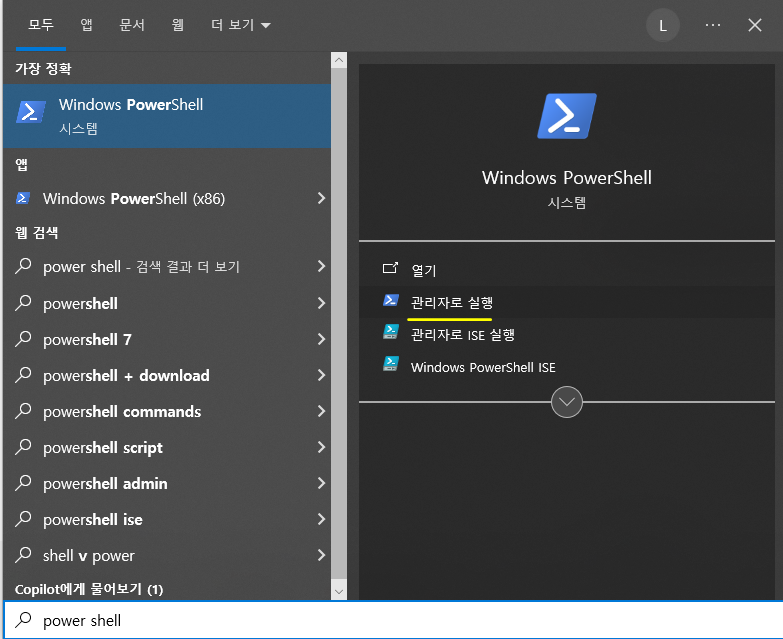Image resolution: width=783 pixels, height=639 pixels.
Task: Click the magnifier icon beside 'powershell ise'
Action: (23, 518)
